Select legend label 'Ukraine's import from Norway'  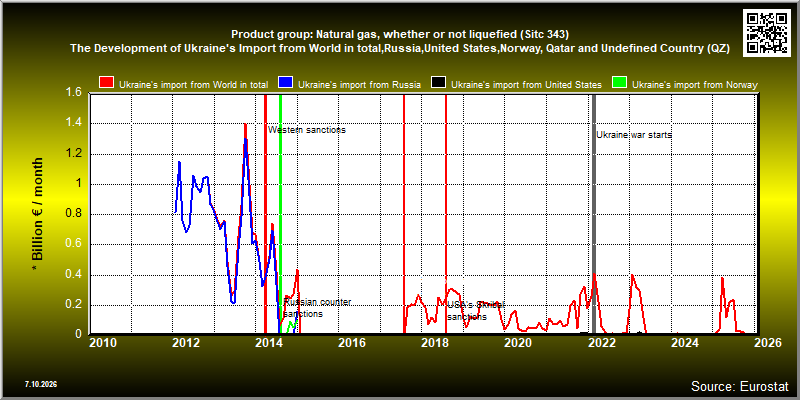[x=695, y=85]
